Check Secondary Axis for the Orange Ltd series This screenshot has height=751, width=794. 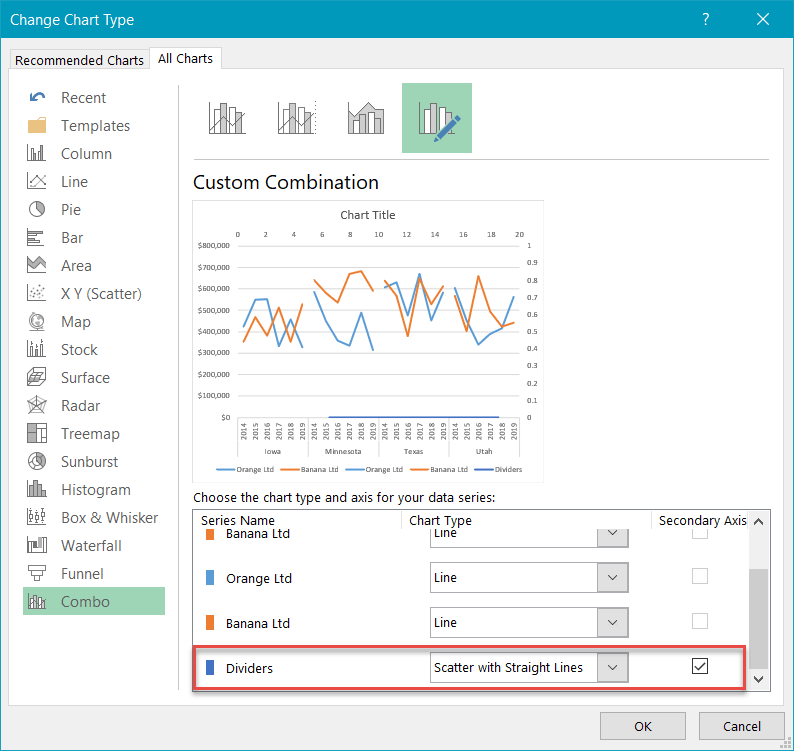700,576
